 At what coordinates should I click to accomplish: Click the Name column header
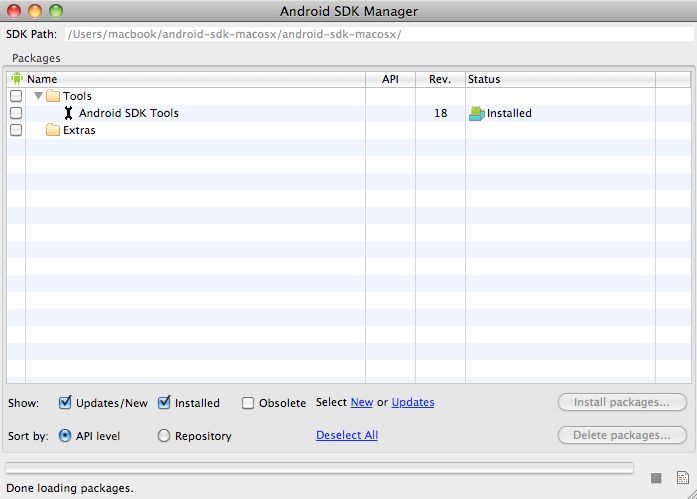[195, 79]
